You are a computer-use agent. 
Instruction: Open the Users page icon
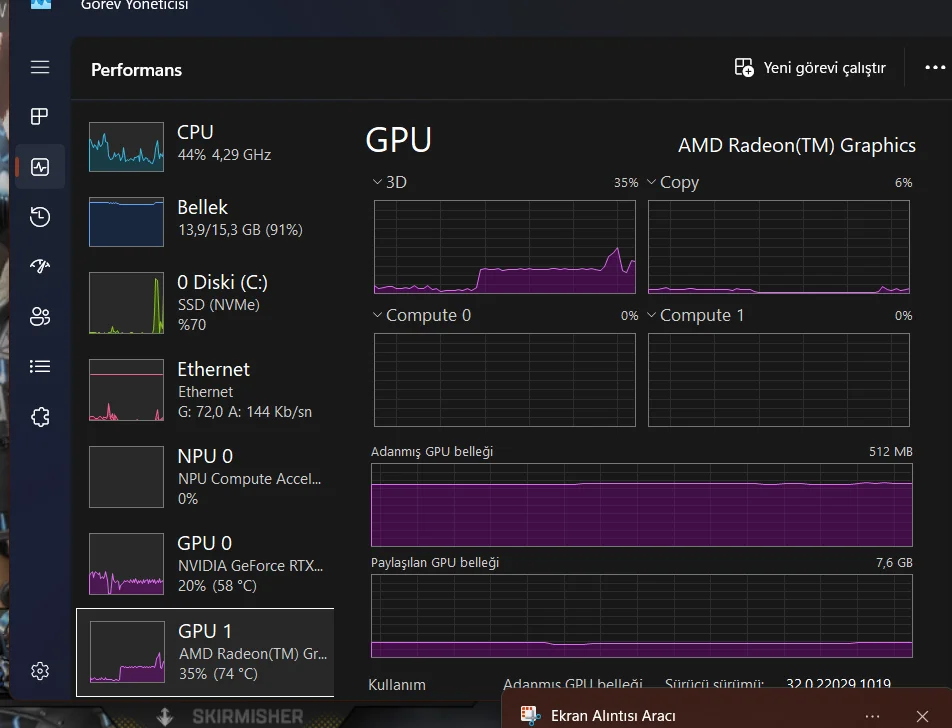40,316
